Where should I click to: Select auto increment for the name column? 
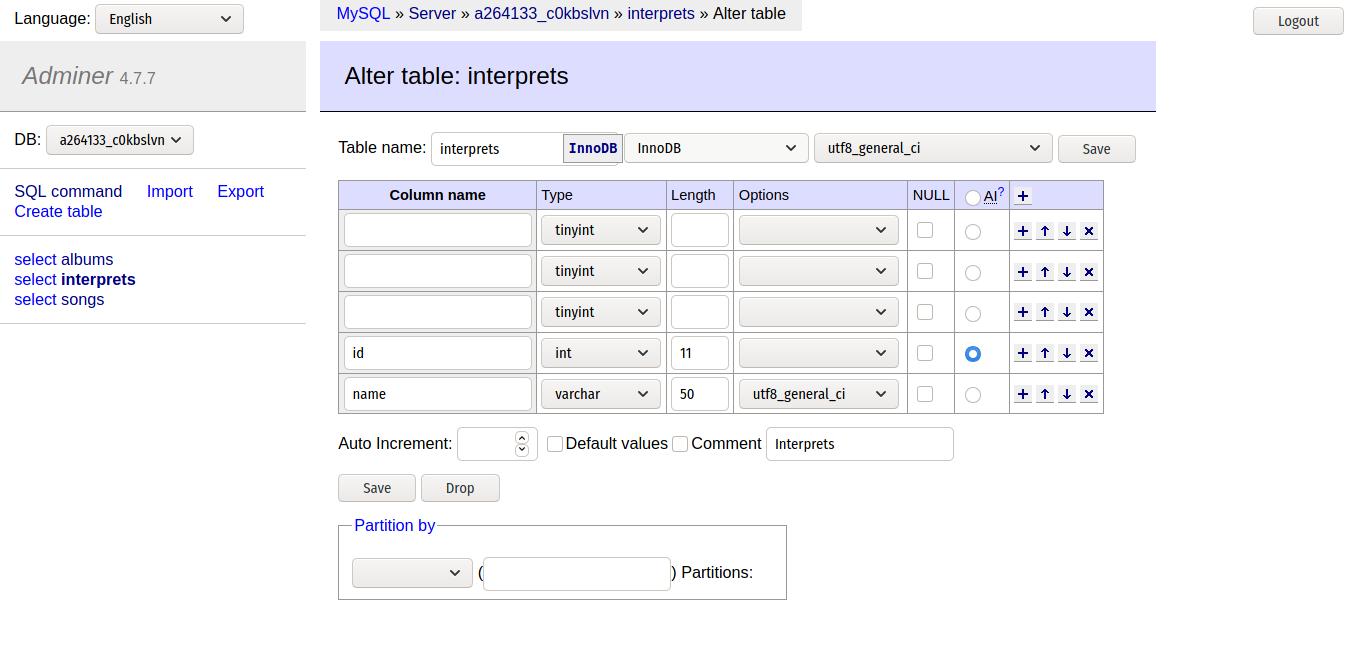click(972, 394)
